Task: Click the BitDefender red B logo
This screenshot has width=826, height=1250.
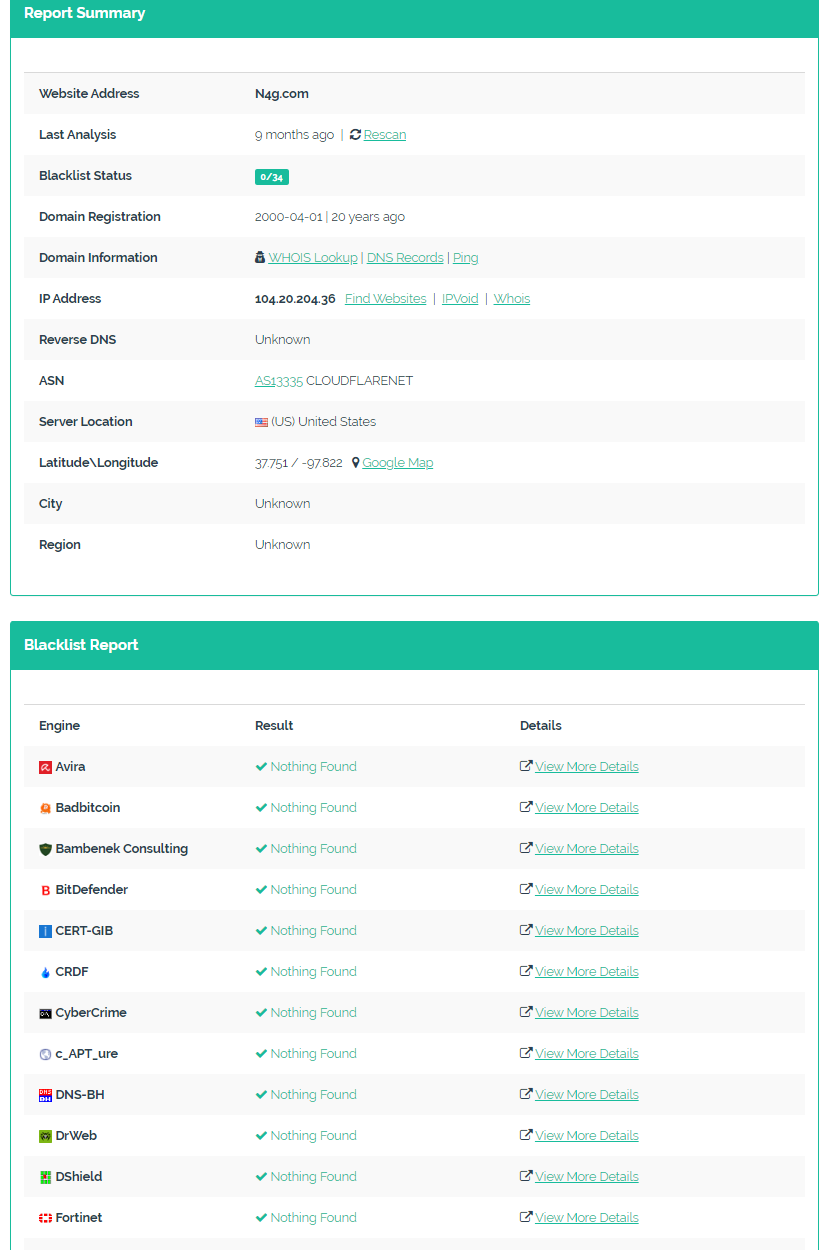Action: (x=45, y=890)
